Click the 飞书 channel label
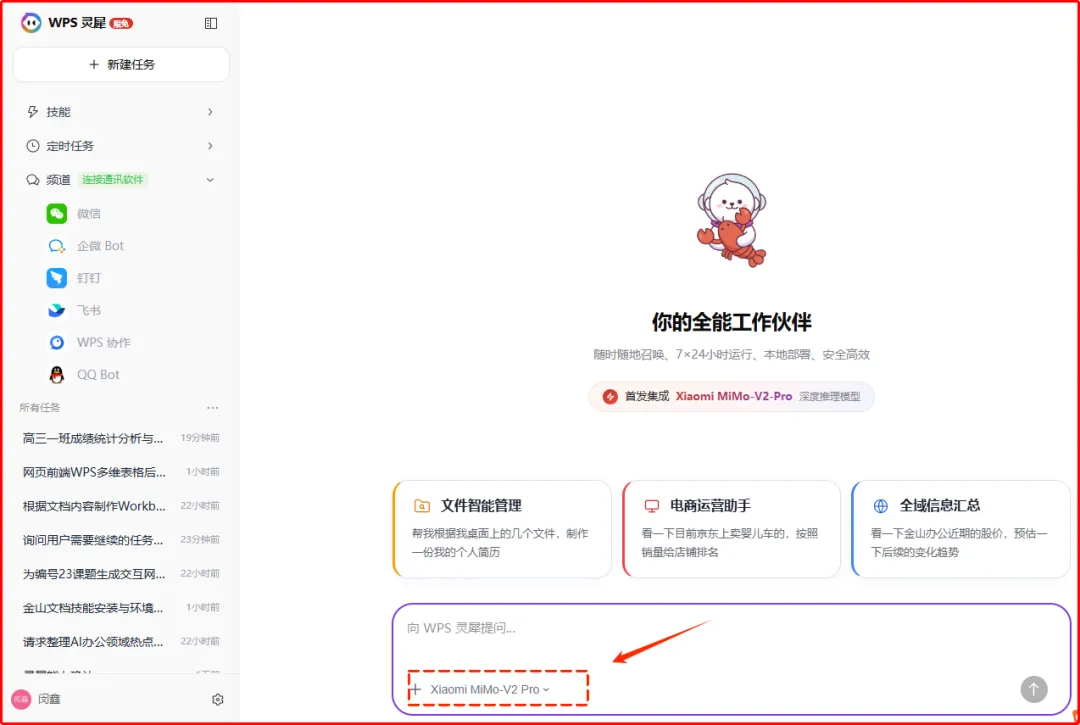Image resolution: width=1080 pixels, height=725 pixels. pyautogui.click(x=89, y=311)
